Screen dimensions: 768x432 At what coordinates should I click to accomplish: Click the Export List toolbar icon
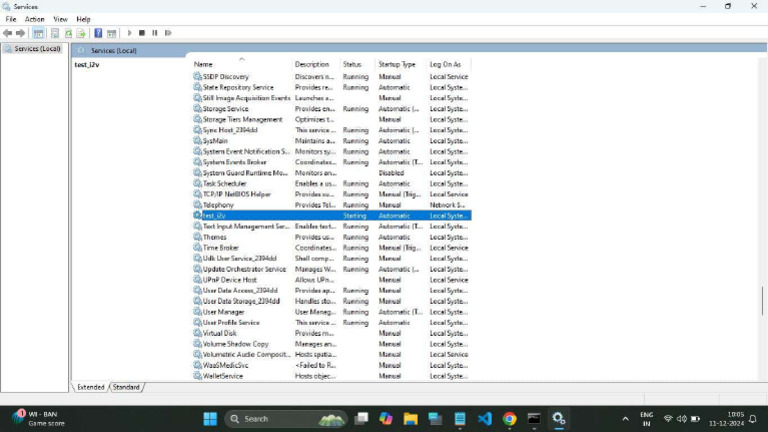(81, 33)
